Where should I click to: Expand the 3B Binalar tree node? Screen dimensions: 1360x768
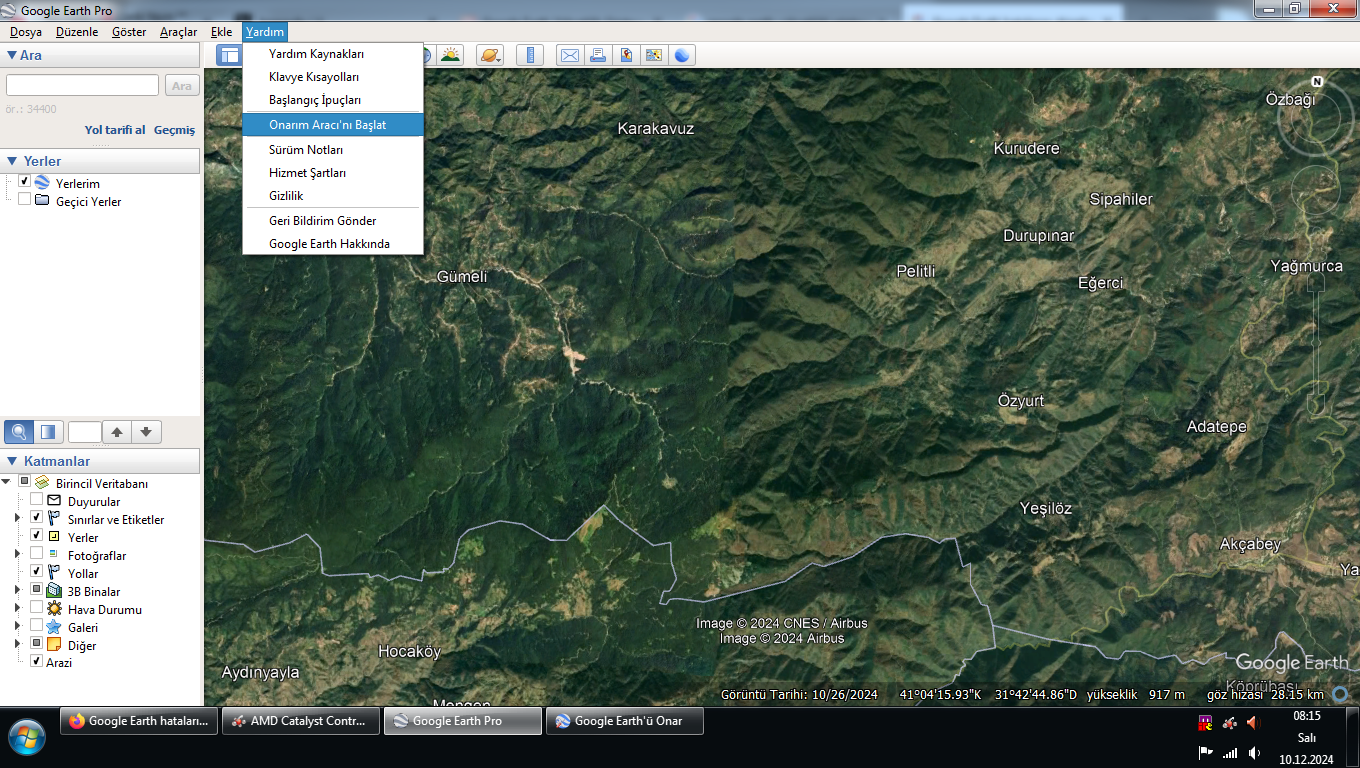(x=17, y=590)
